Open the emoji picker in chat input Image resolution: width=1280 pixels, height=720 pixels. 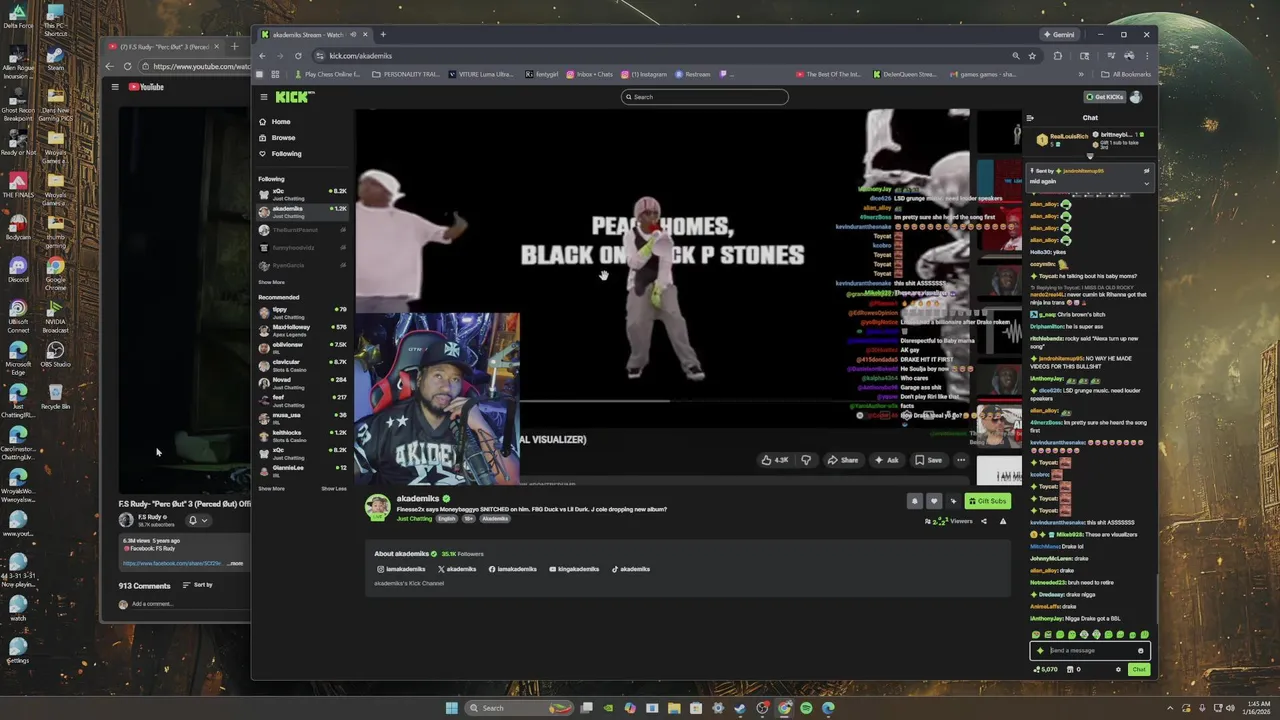point(1140,651)
